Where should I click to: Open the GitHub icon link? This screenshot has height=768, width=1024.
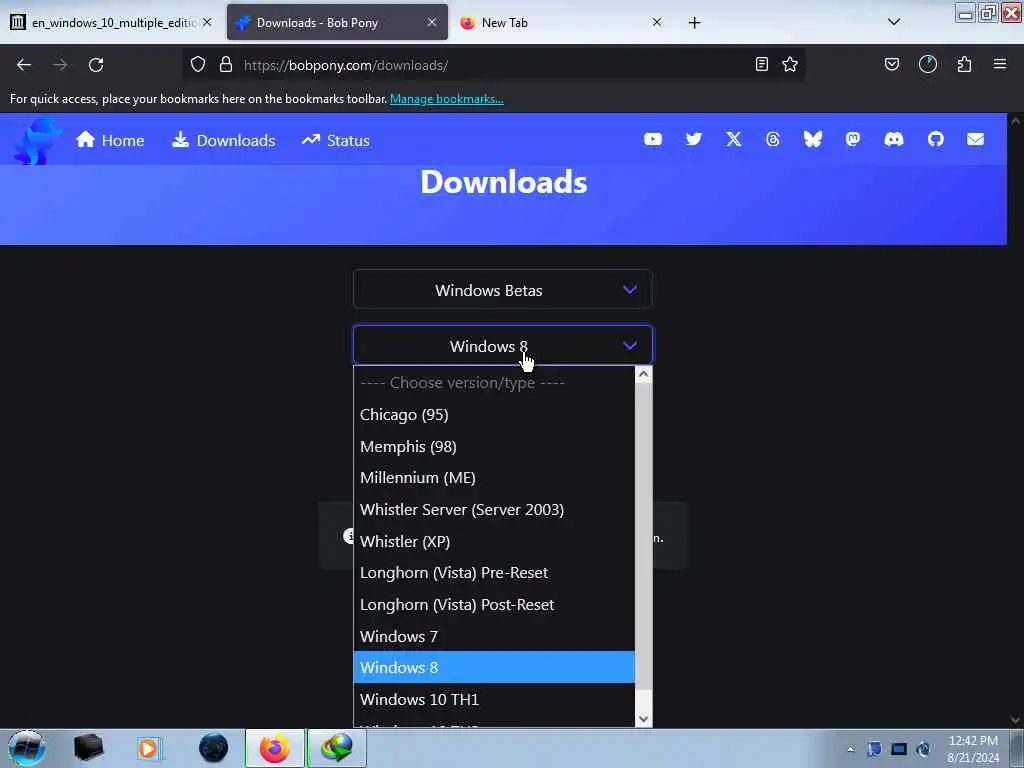pos(935,139)
